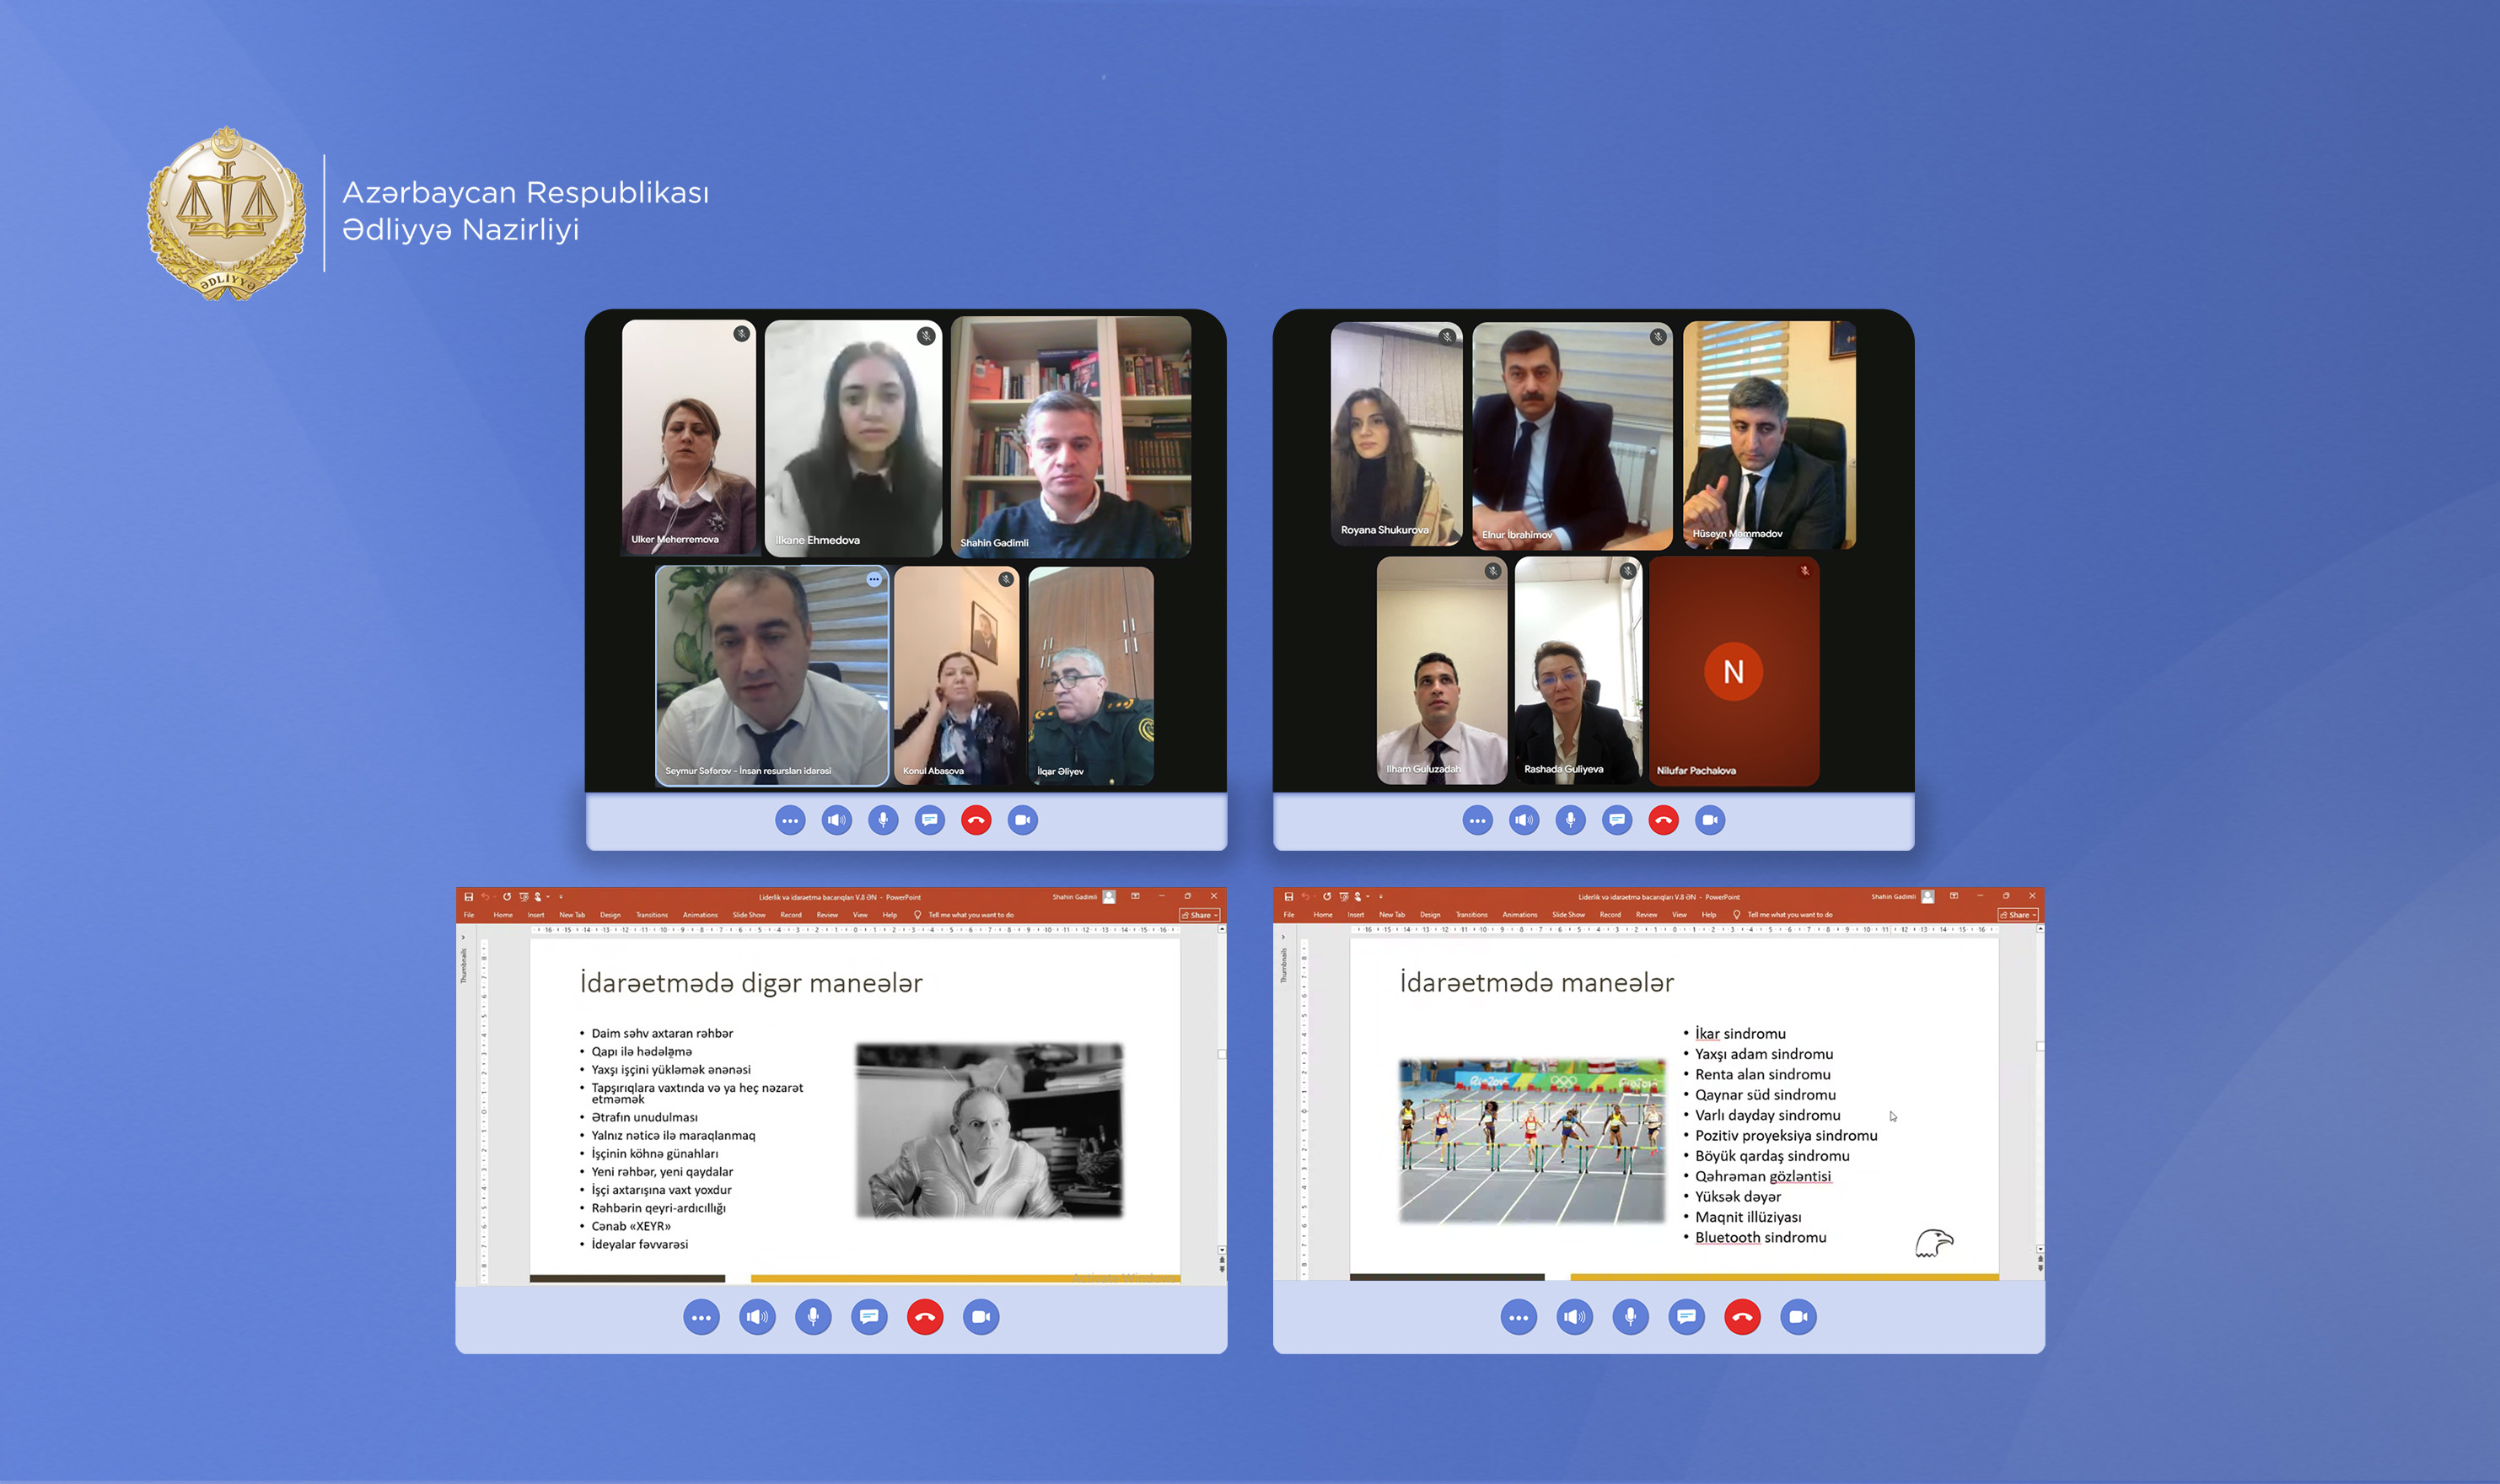This screenshot has width=2500, height=1484.
Task: Click more options button in bottom-right call bar
Action: [1518, 1317]
